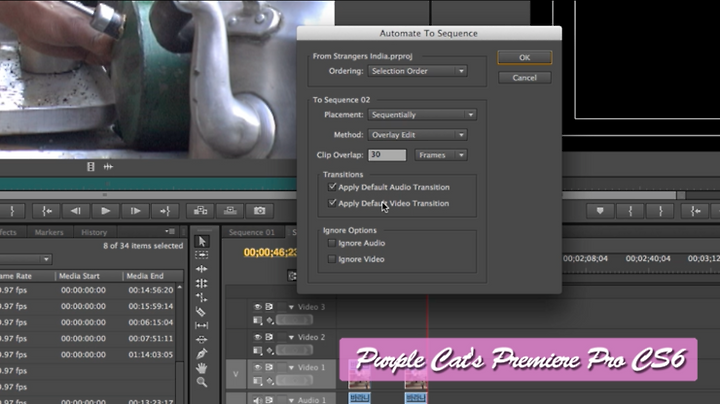The width and height of the screenshot is (720, 404).
Task: Select the Razor tool
Action: point(202,312)
